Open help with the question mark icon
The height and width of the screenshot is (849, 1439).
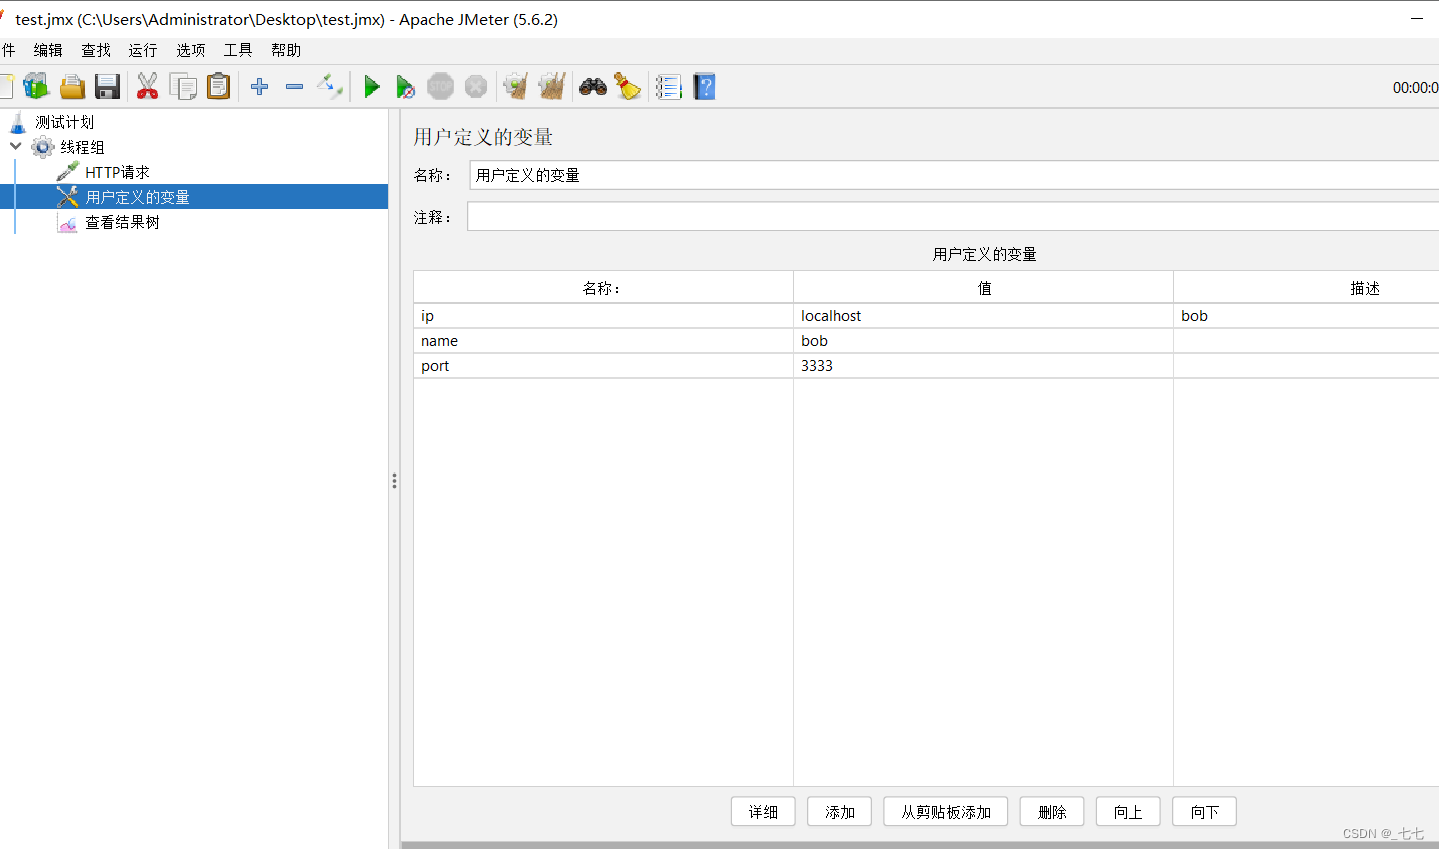point(704,87)
